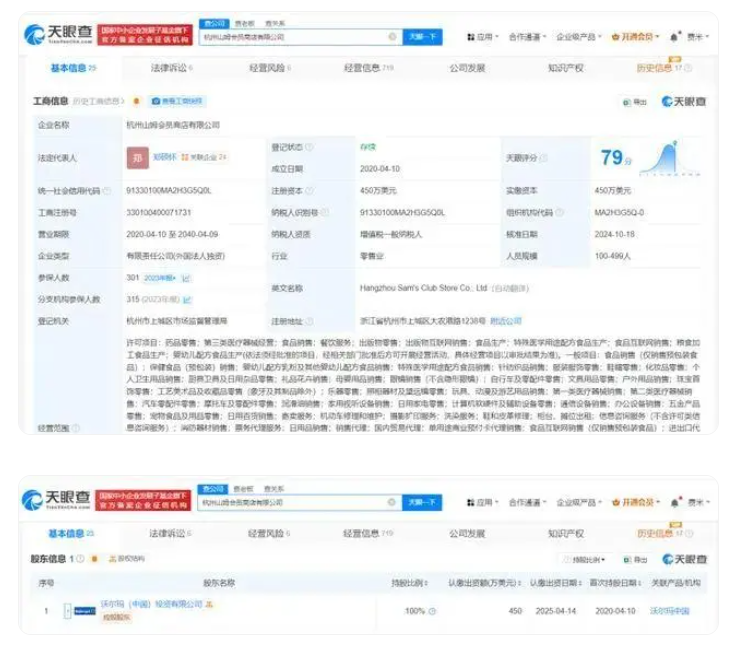736x656 pixels.
Task: Click Tianyancha logo on business info page
Action: (x=58, y=34)
